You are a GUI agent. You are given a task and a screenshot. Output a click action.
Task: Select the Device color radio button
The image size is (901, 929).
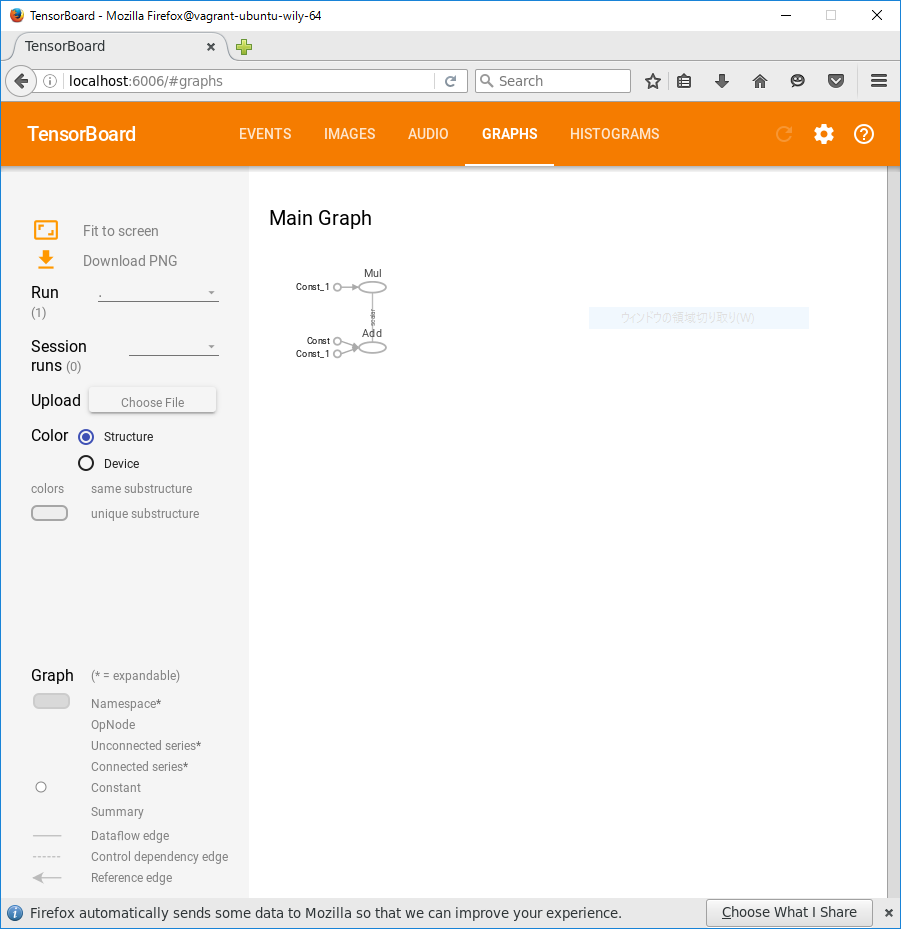(86, 463)
